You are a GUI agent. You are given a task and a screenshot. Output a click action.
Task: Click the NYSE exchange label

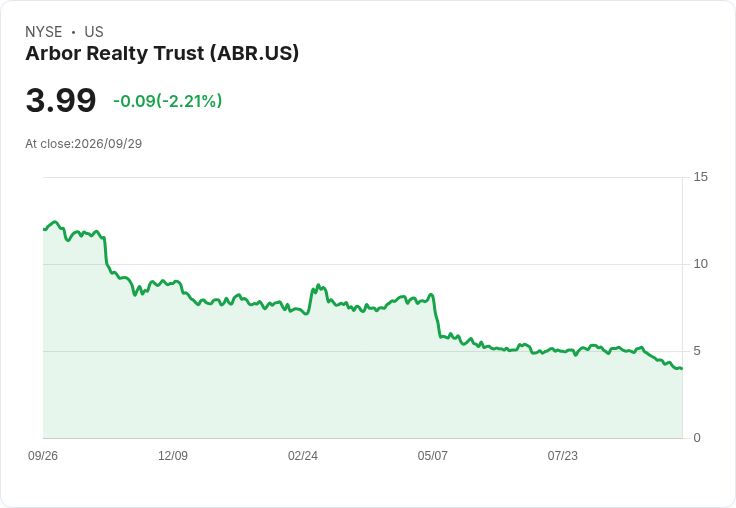44,31
